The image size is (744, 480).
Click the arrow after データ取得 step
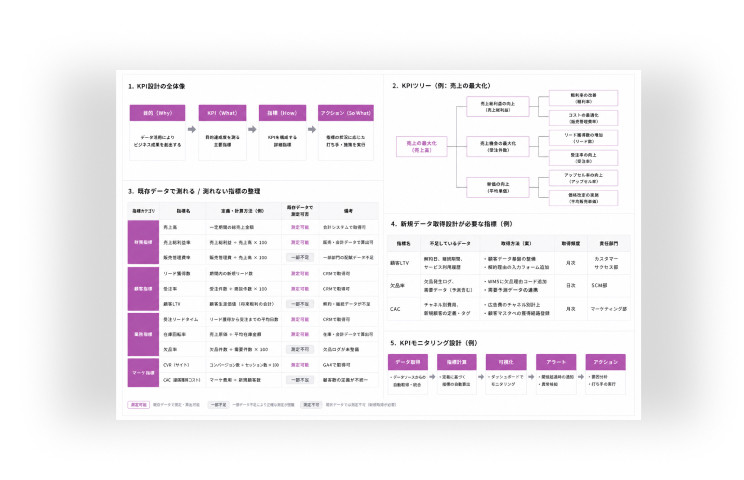coord(432,377)
